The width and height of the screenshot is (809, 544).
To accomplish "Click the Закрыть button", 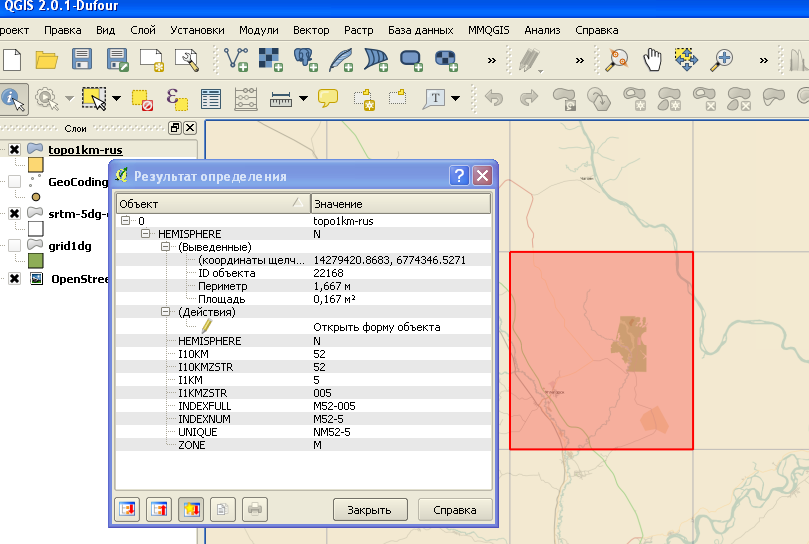I will (x=370, y=509).
